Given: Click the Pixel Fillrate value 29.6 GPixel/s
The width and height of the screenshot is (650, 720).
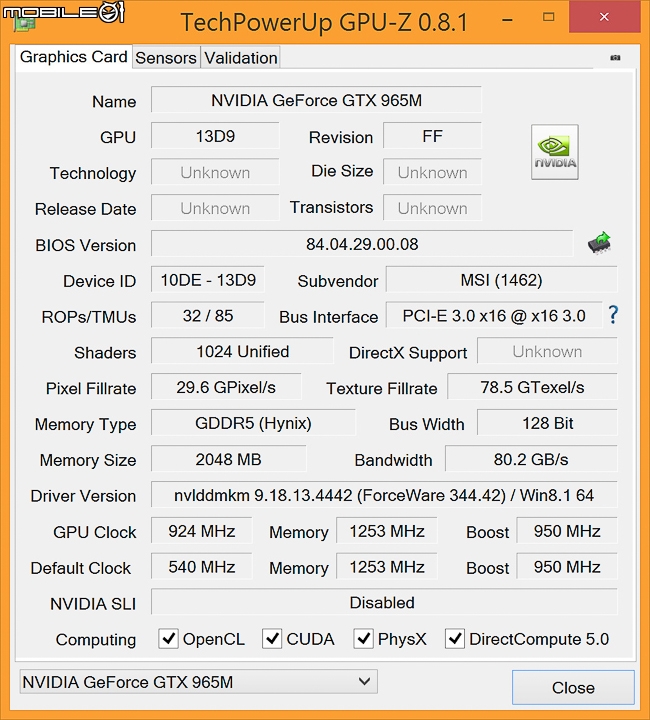Looking at the screenshot, I should 226,387.
